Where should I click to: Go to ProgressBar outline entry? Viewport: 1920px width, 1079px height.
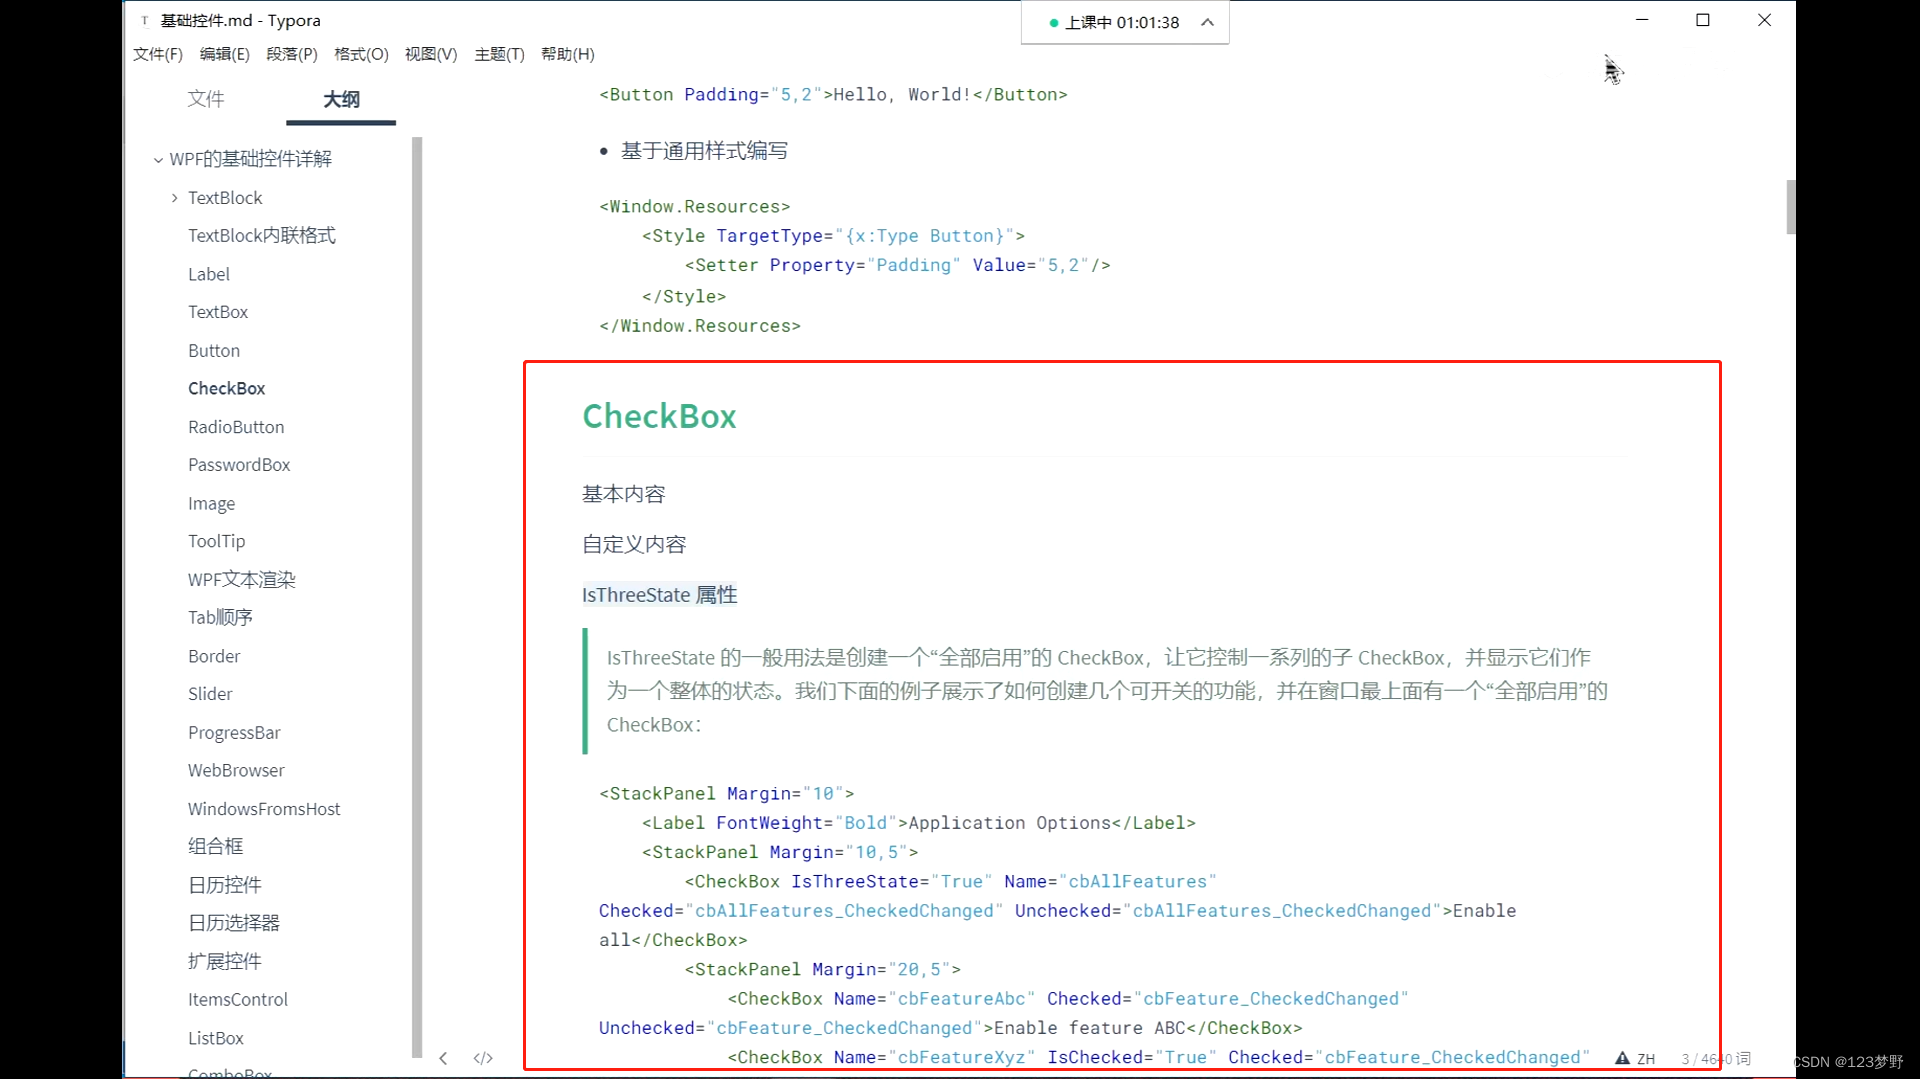point(234,732)
